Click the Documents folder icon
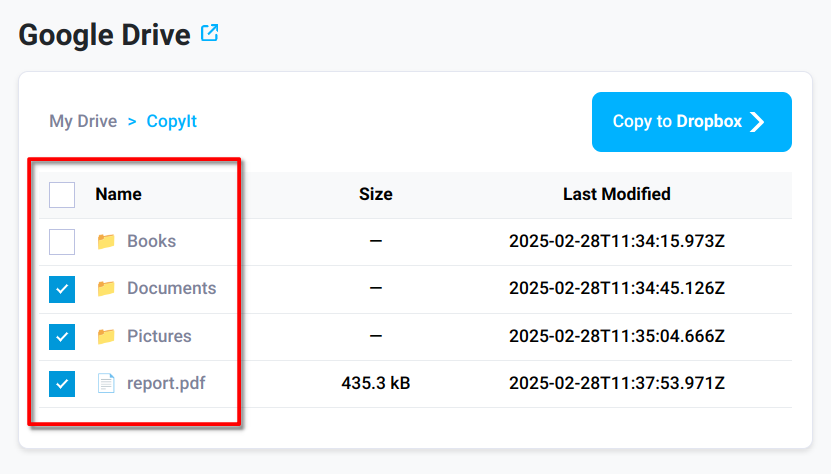Viewport: 831px width, 474px height. (x=106, y=288)
